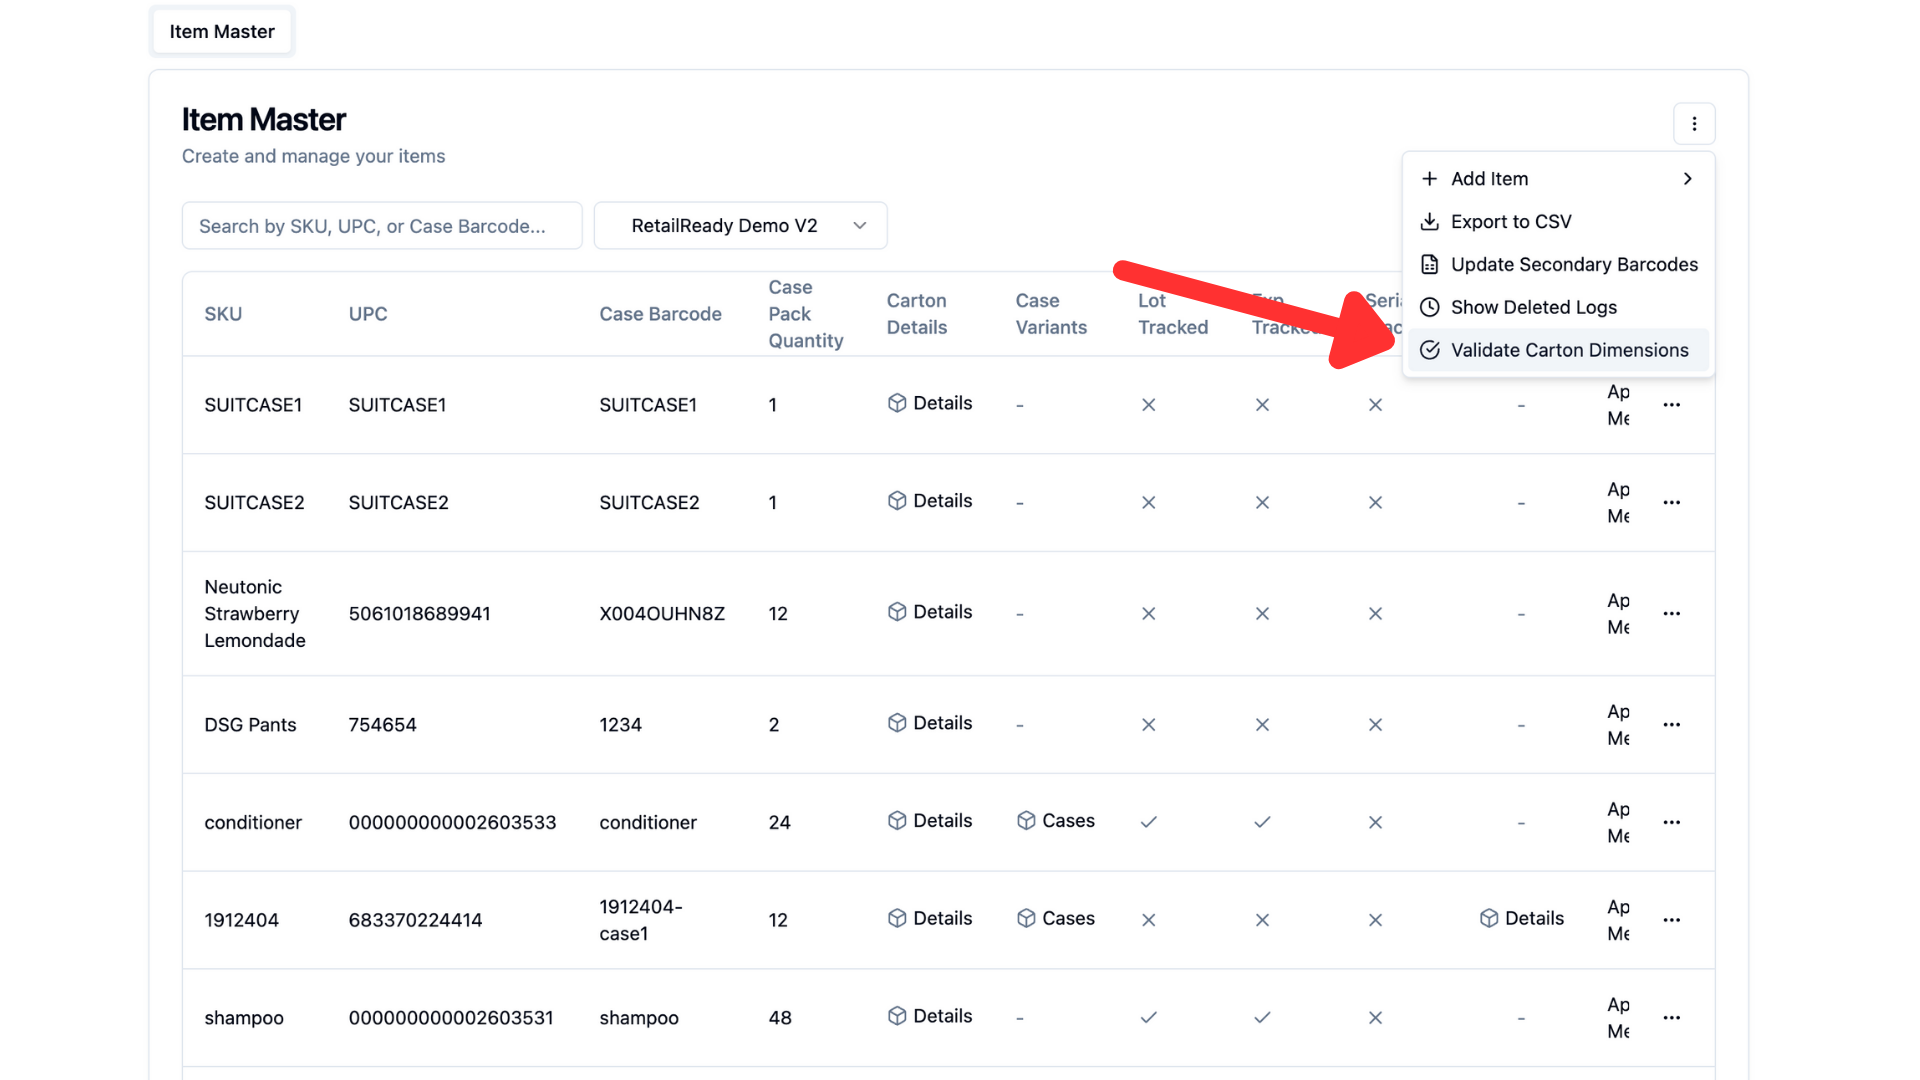Click the check-circle icon for Validate Carton Dimensions

pos(1430,351)
